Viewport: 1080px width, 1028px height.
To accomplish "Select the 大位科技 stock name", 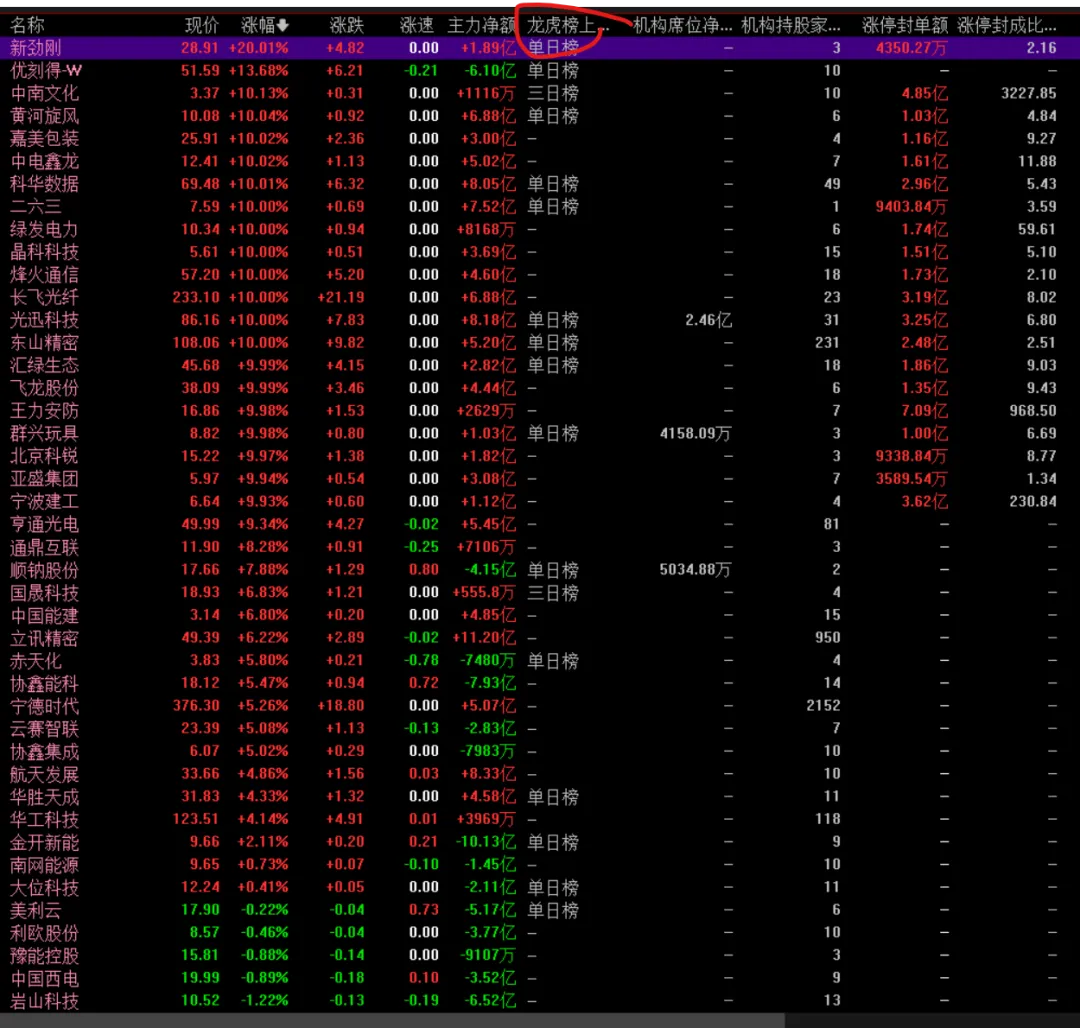I will pos(45,888).
